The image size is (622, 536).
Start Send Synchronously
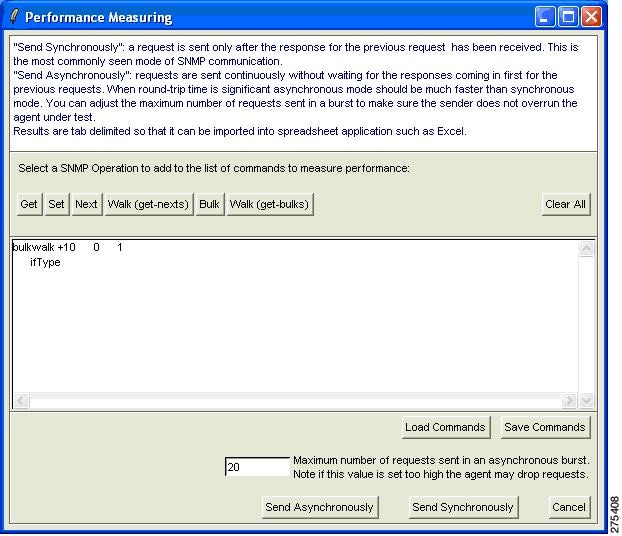pyautogui.click(x=463, y=507)
